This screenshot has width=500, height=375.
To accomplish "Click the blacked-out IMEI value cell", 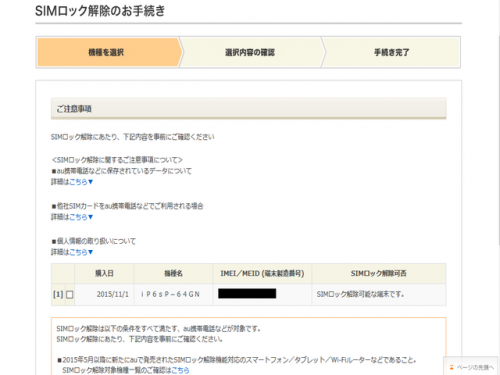I will pos(262,295).
